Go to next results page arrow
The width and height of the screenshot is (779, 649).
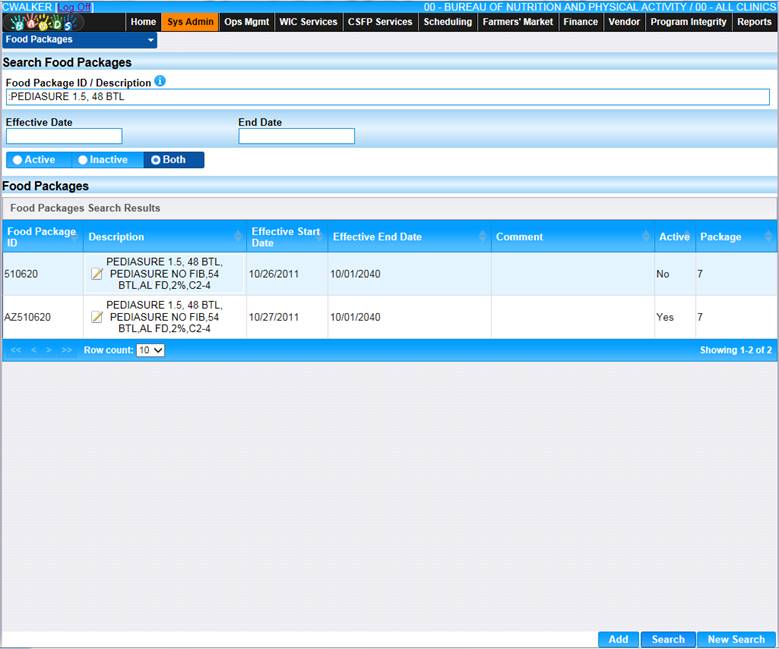coord(49,350)
